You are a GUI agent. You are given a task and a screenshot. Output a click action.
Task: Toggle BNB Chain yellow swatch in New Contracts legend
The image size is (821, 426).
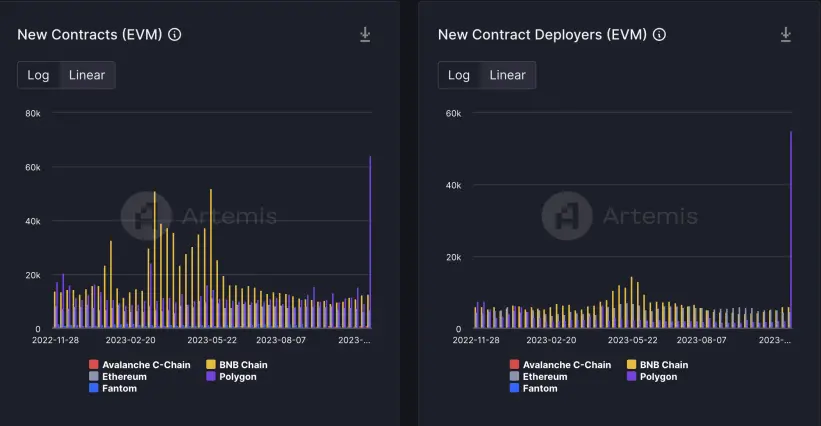point(210,364)
